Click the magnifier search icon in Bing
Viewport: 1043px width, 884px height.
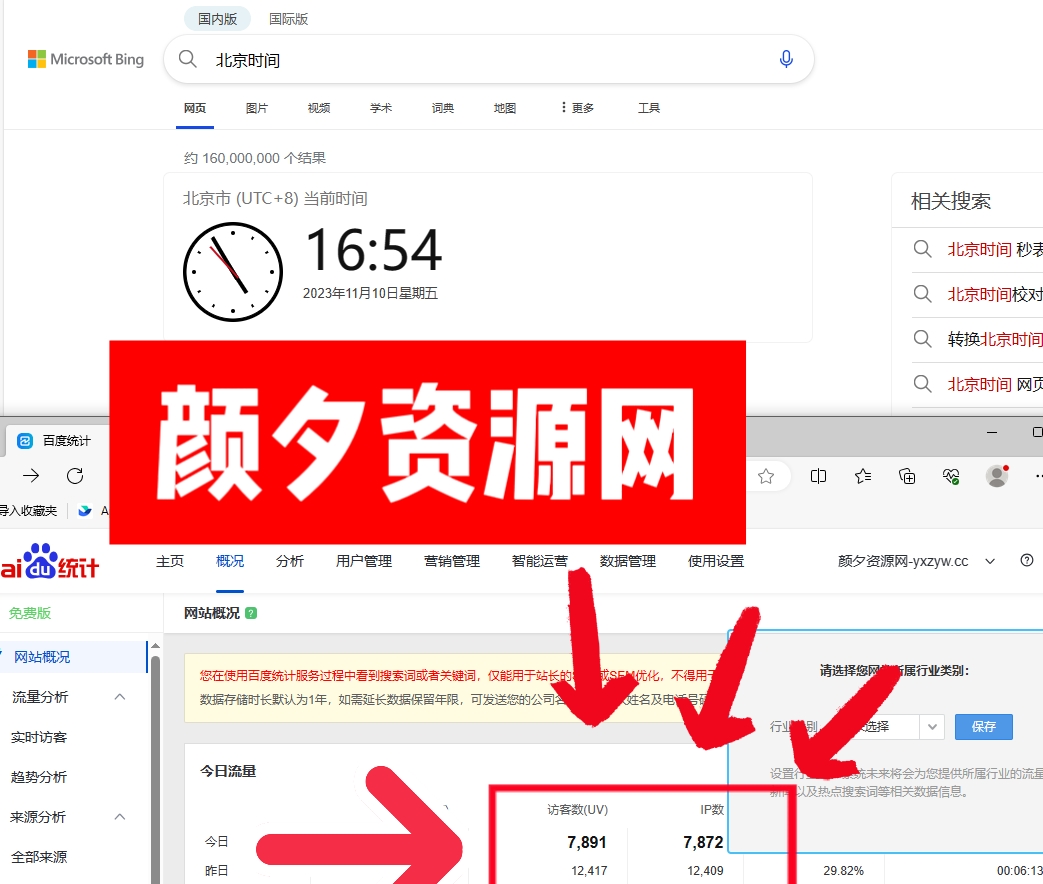pyautogui.click(x=187, y=59)
